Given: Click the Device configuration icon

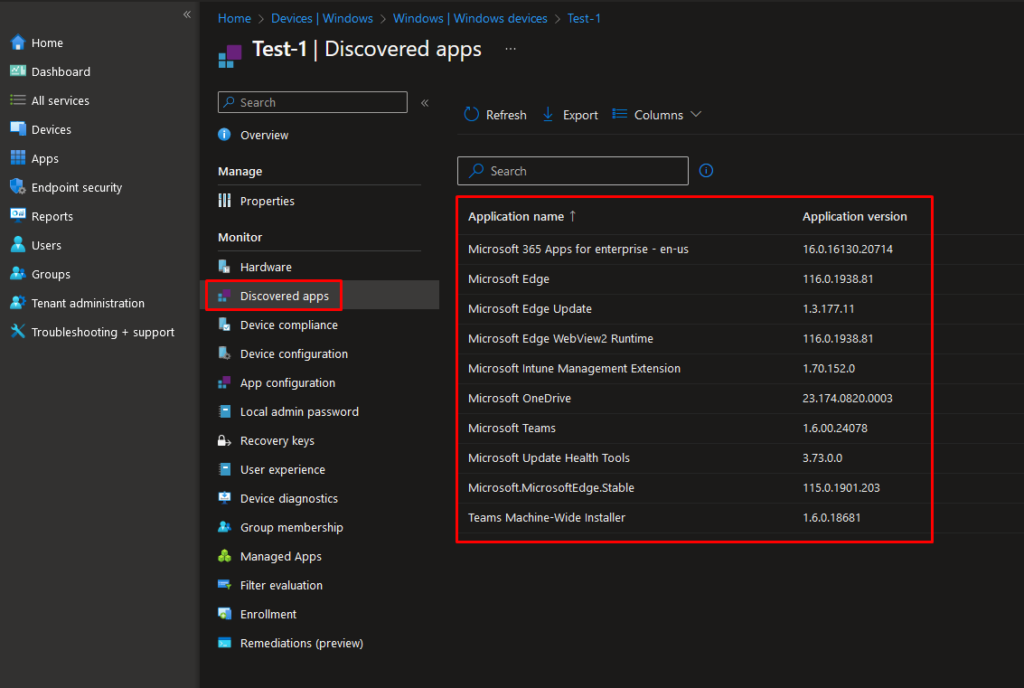Looking at the screenshot, I should click(x=224, y=353).
